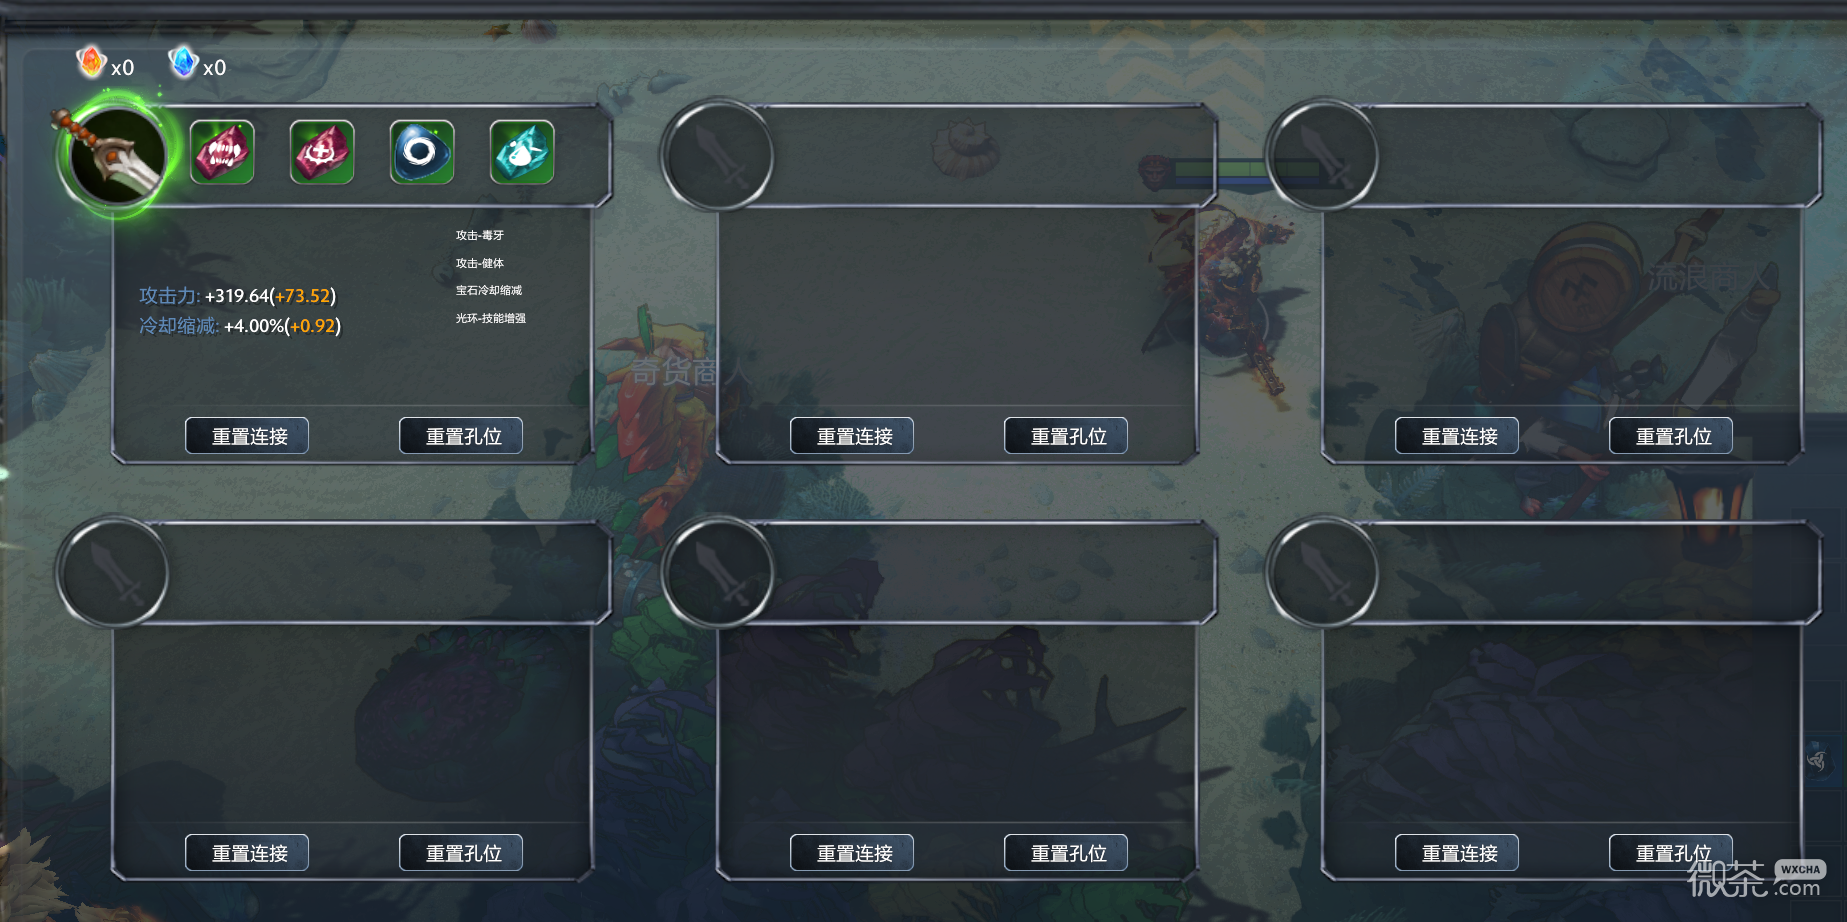This screenshot has height=922, width=1847.
Task: Select the empty weapon slot in bottom-right panel
Action: click(1322, 572)
